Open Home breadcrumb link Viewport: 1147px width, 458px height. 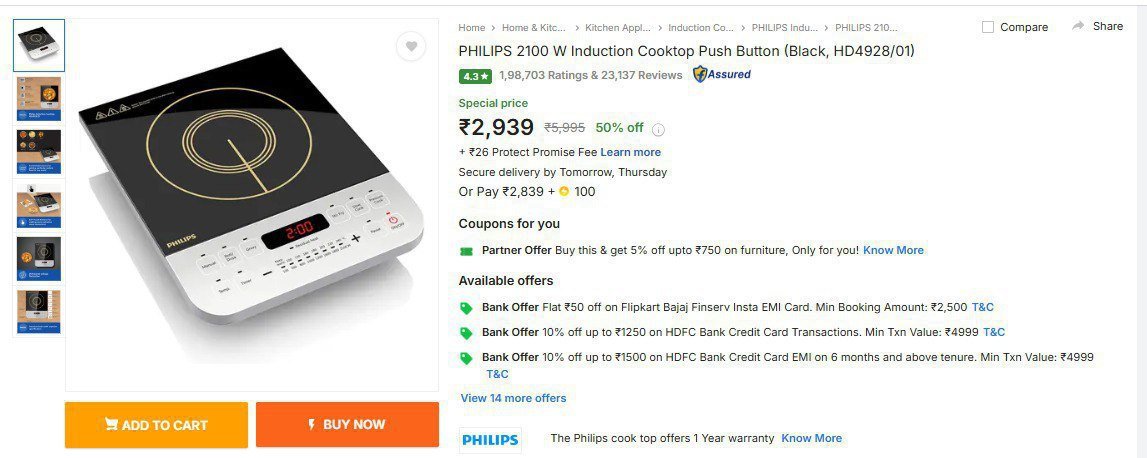tap(471, 28)
